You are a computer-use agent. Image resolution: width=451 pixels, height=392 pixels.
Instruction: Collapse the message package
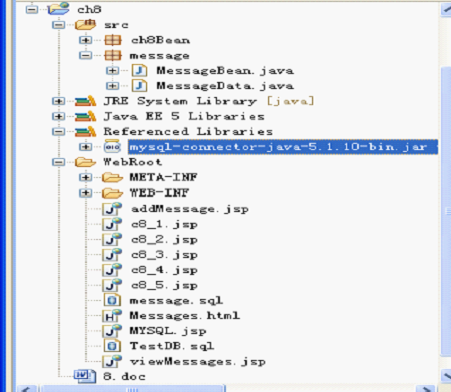85,55
